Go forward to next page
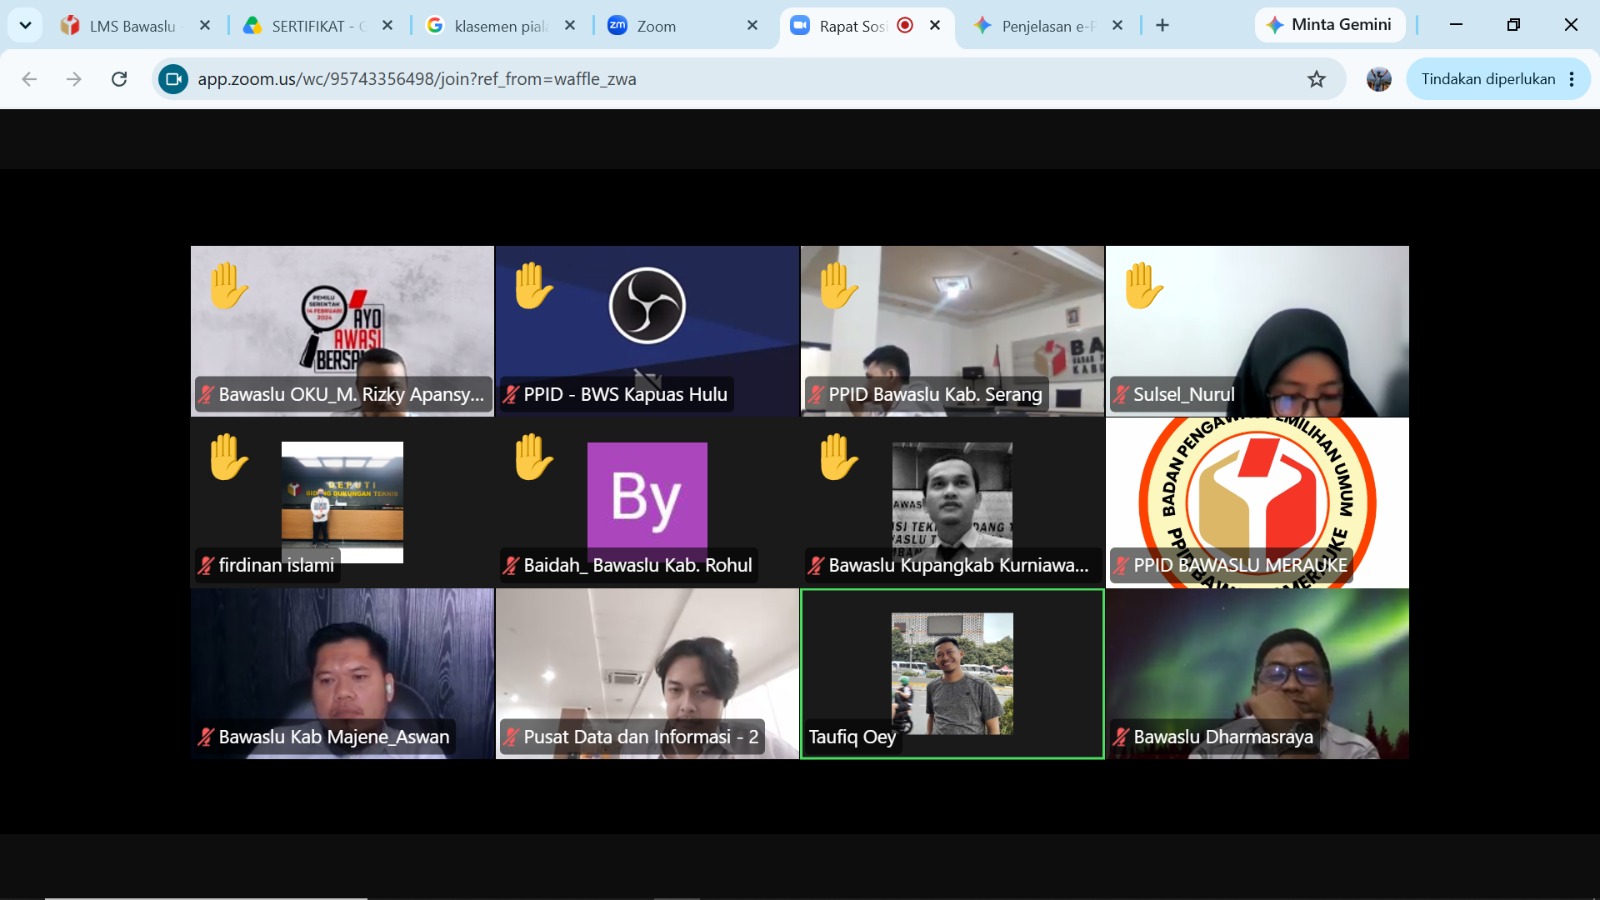The width and height of the screenshot is (1600, 900). 74,79
